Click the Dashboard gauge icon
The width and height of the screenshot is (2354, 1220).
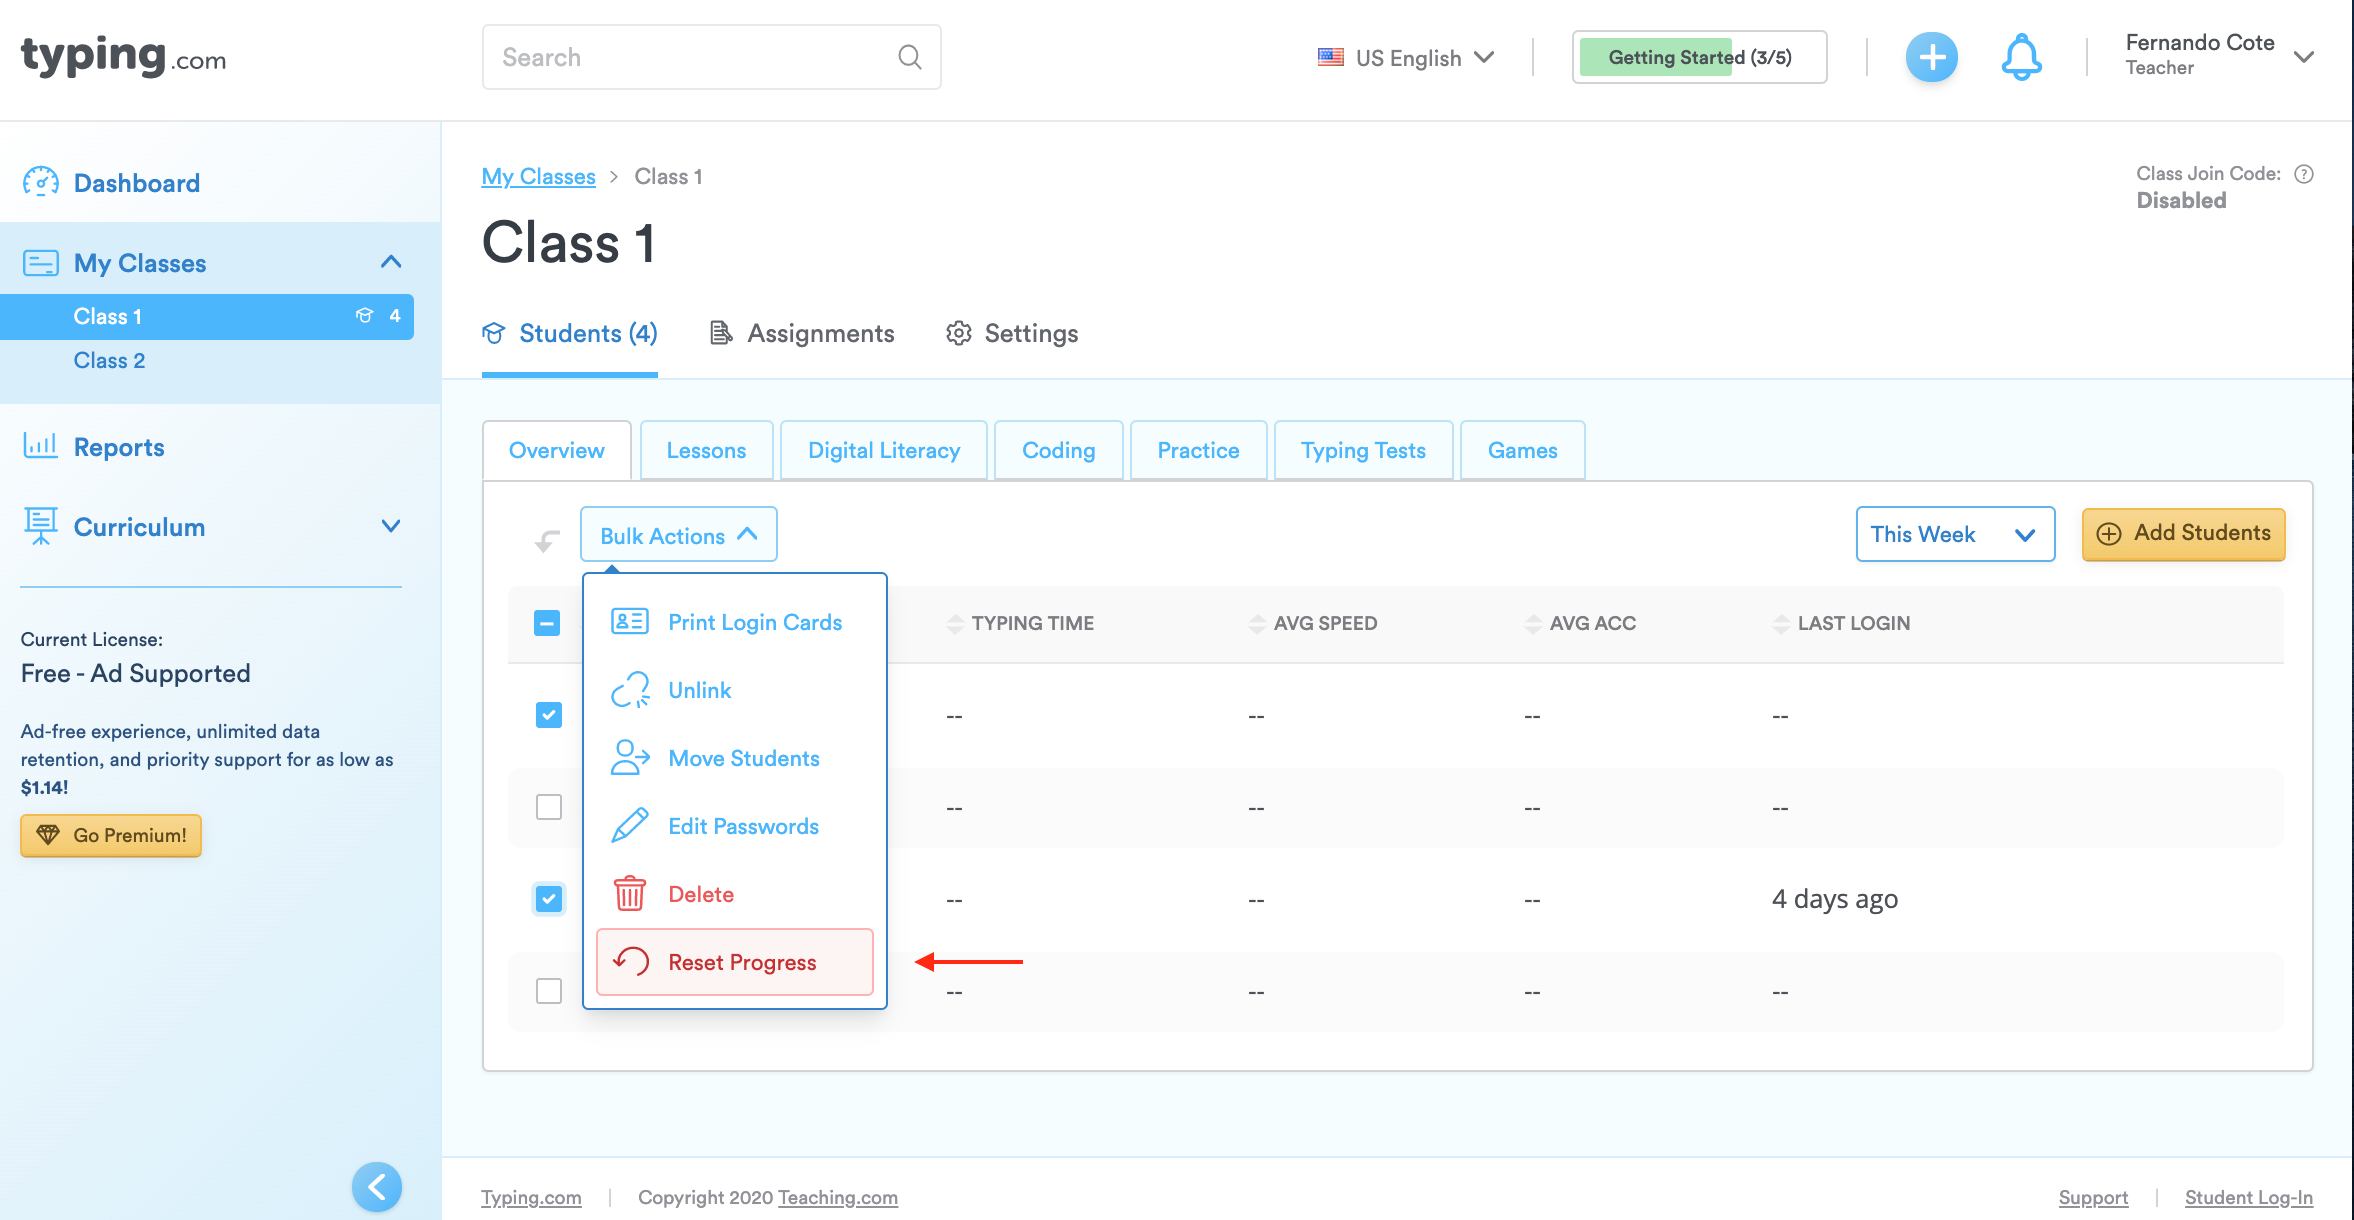pyautogui.click(x=41, y=182)
